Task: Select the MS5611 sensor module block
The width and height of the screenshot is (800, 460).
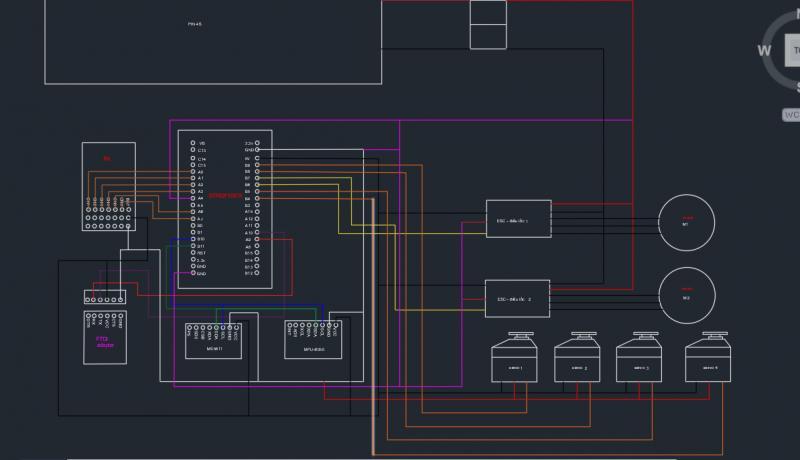Action: pos(213,340)
